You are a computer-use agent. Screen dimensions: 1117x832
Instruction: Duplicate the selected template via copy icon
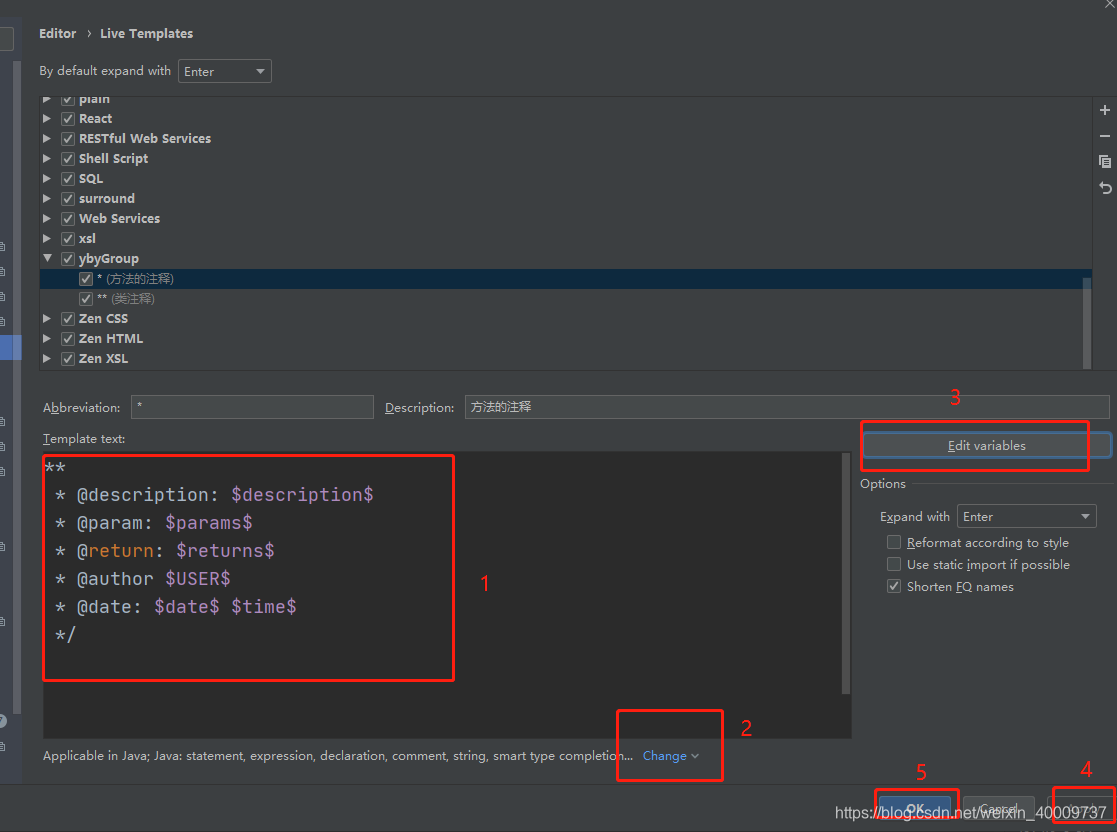(x=1105, y=162)
